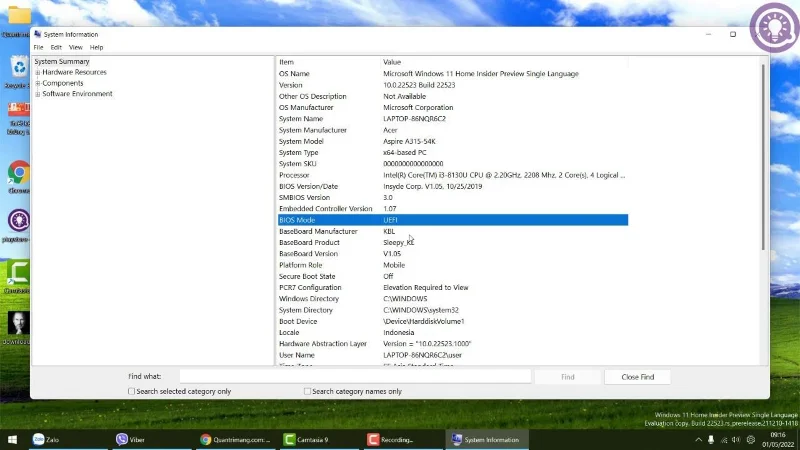
Task: Expand the Software Environment tree node
Action: [x=38, y=94]
